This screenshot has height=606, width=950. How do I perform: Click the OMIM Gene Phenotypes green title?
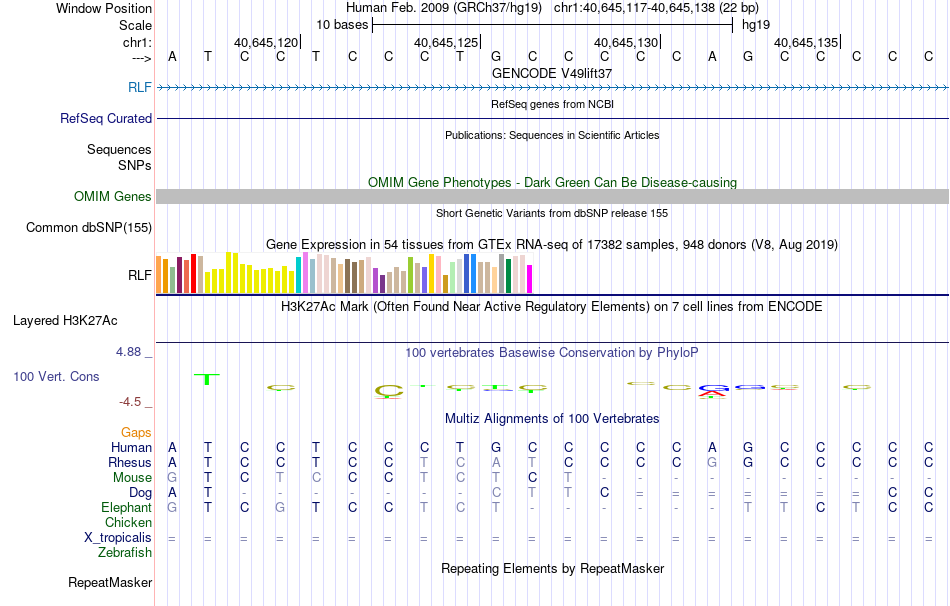(552, 182)
